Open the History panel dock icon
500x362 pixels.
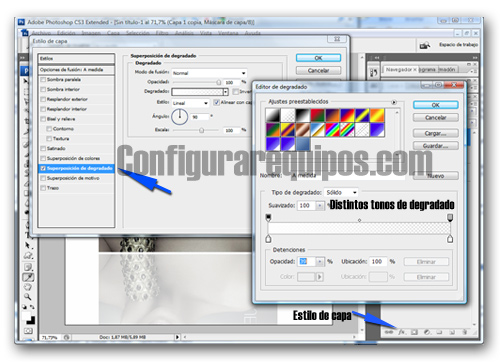coord(374,72)
